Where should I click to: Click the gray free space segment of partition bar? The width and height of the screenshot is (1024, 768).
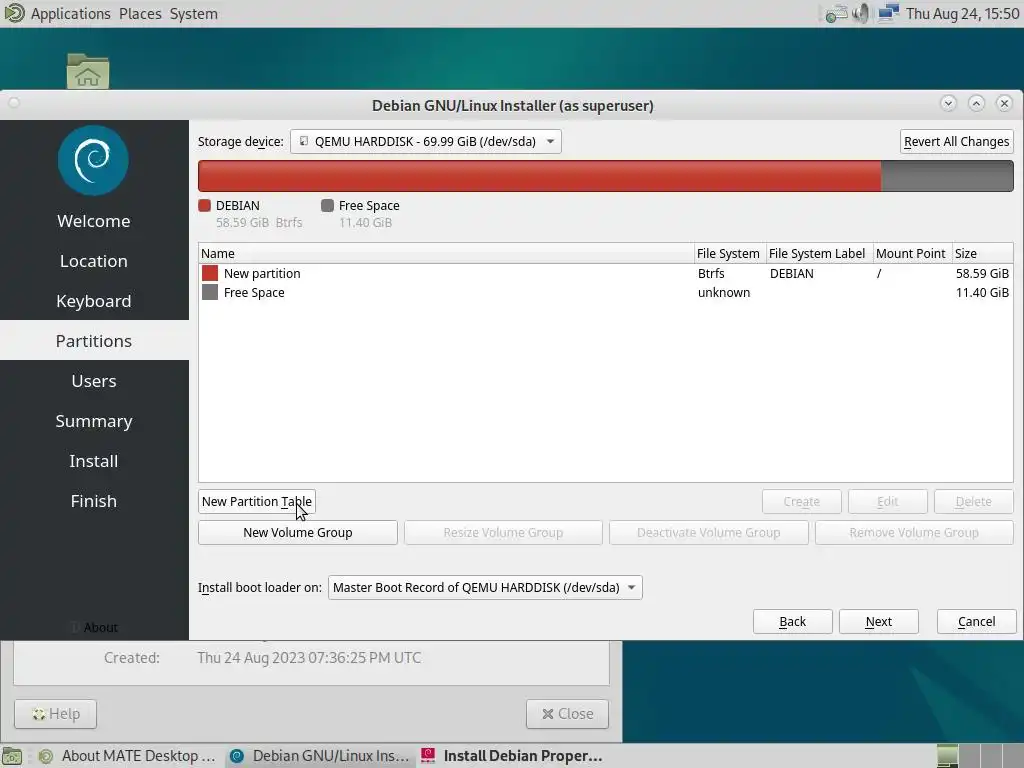pos(947,176)
